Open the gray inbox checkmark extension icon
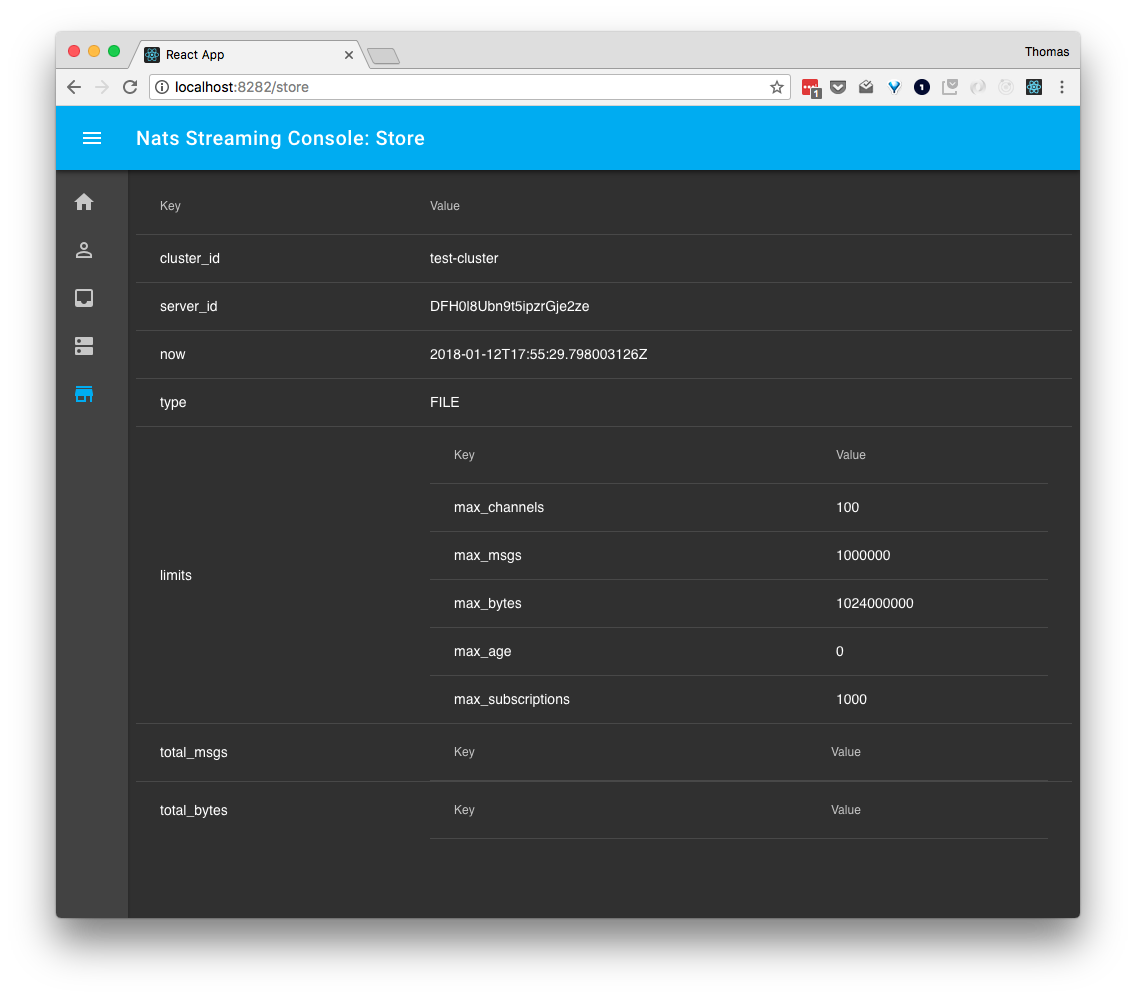The width and height of the screenshot is (1136, 998). tap(950, 87)
